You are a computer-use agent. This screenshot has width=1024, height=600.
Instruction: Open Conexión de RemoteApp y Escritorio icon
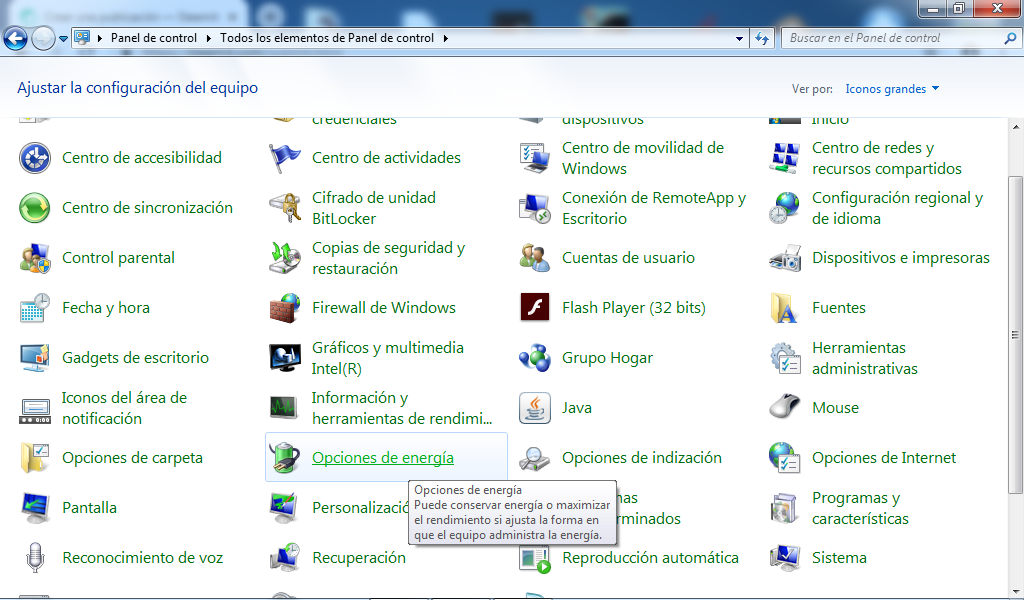click(x=535, y=208)
